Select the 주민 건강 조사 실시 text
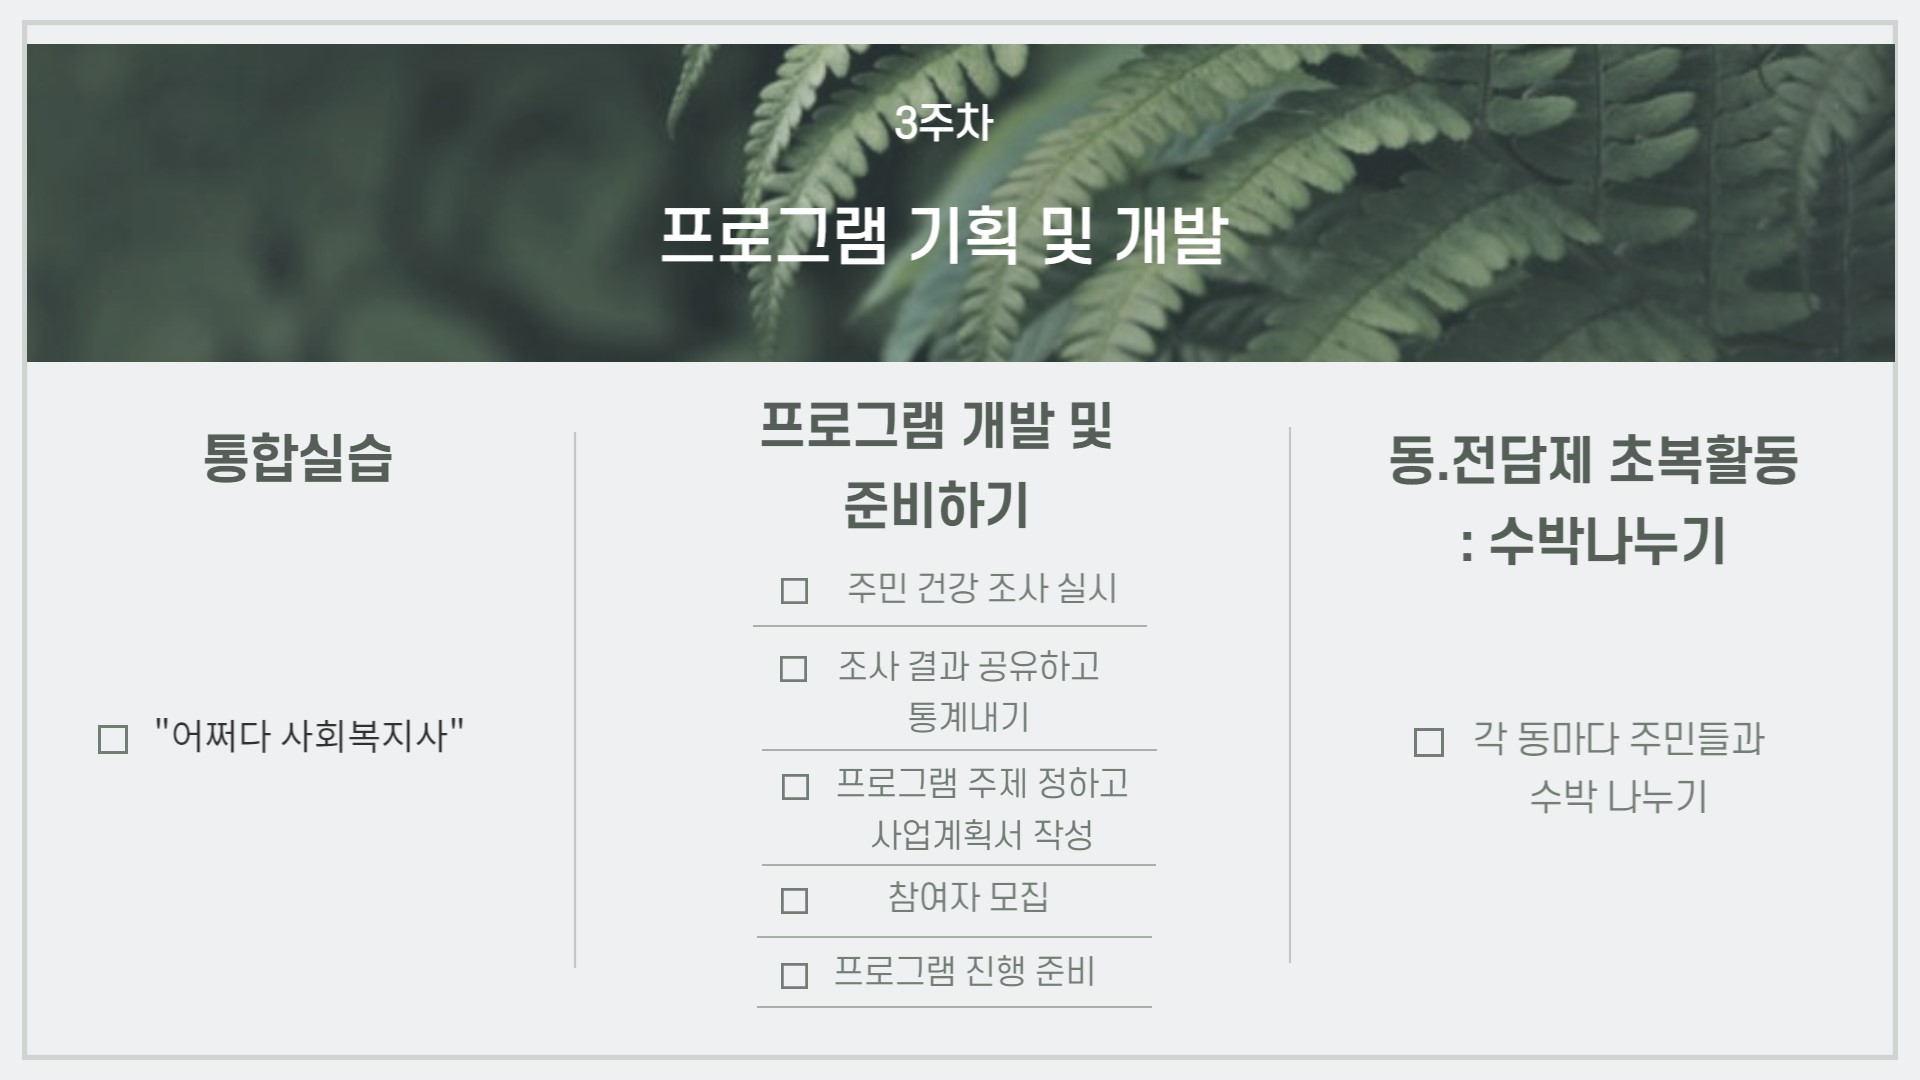 point(982,588)
